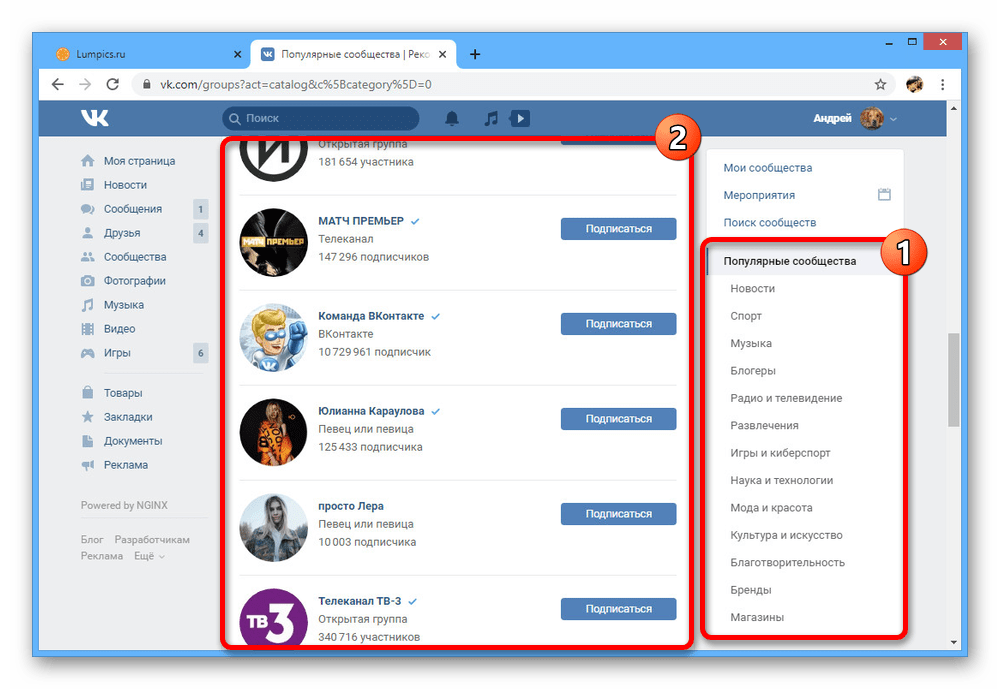1000x689 pixels.
Task: Click the verified checkmark next to Телеканал ТВ-3
Action: (x=413, y=602)
